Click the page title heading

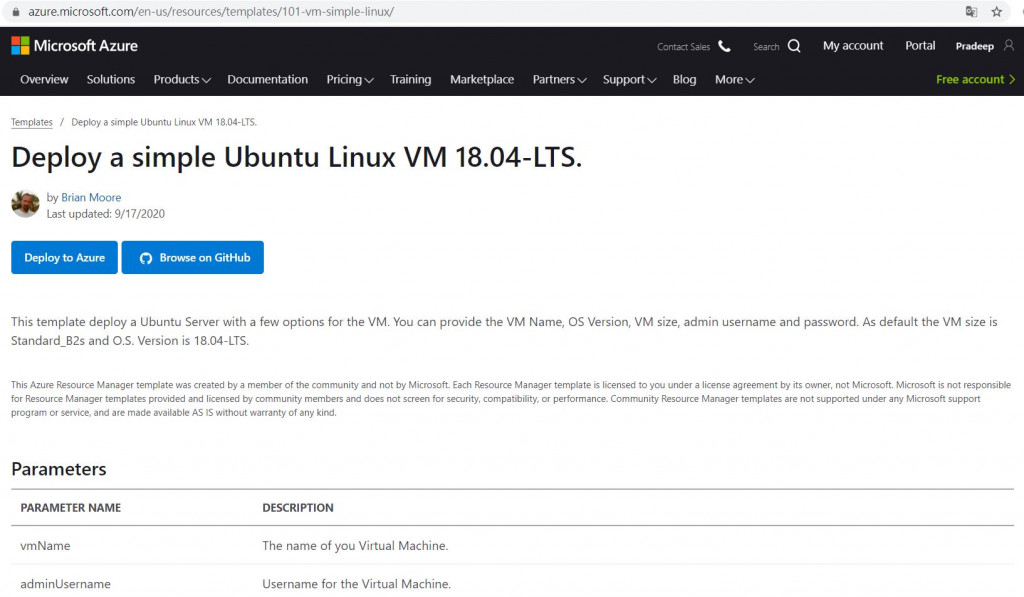click(x=296, y=157)
